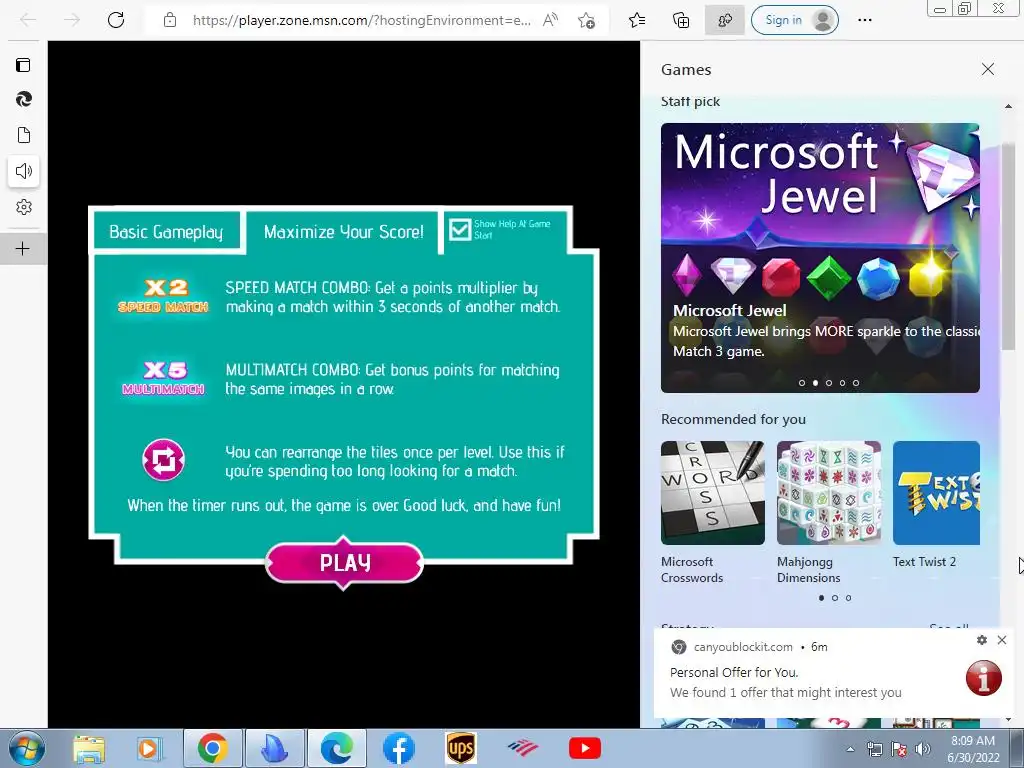The image size is (1024, 768).
Task: Click the pink rearrange tiles icon
Action: click(x=163, y=460)
